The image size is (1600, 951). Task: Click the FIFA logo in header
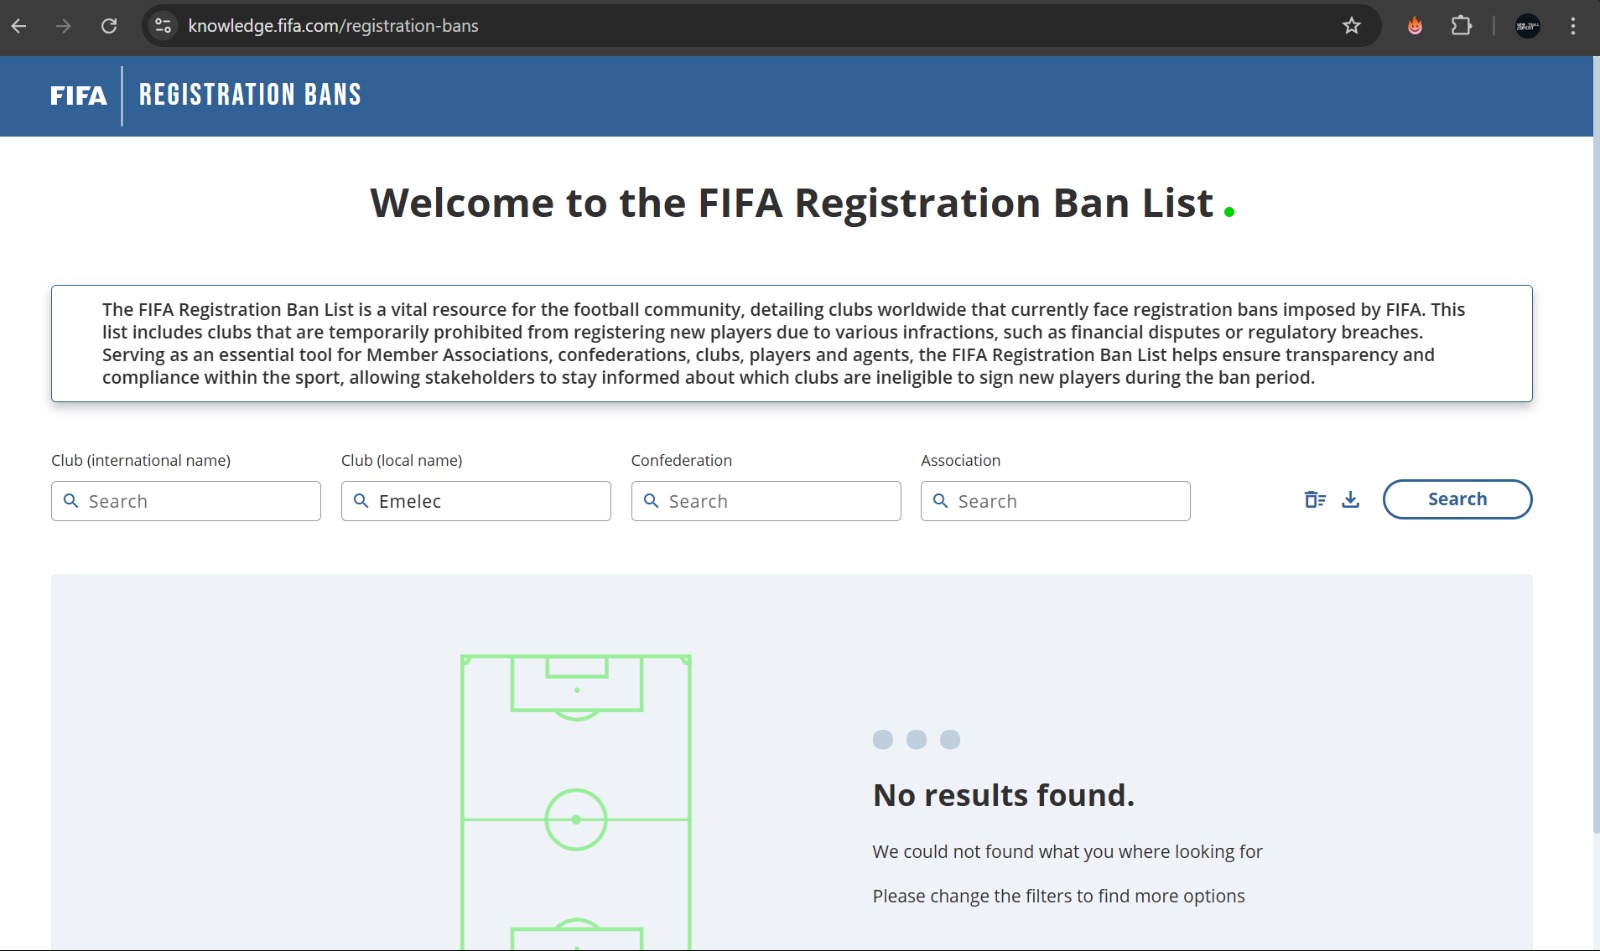coord(78,96)
